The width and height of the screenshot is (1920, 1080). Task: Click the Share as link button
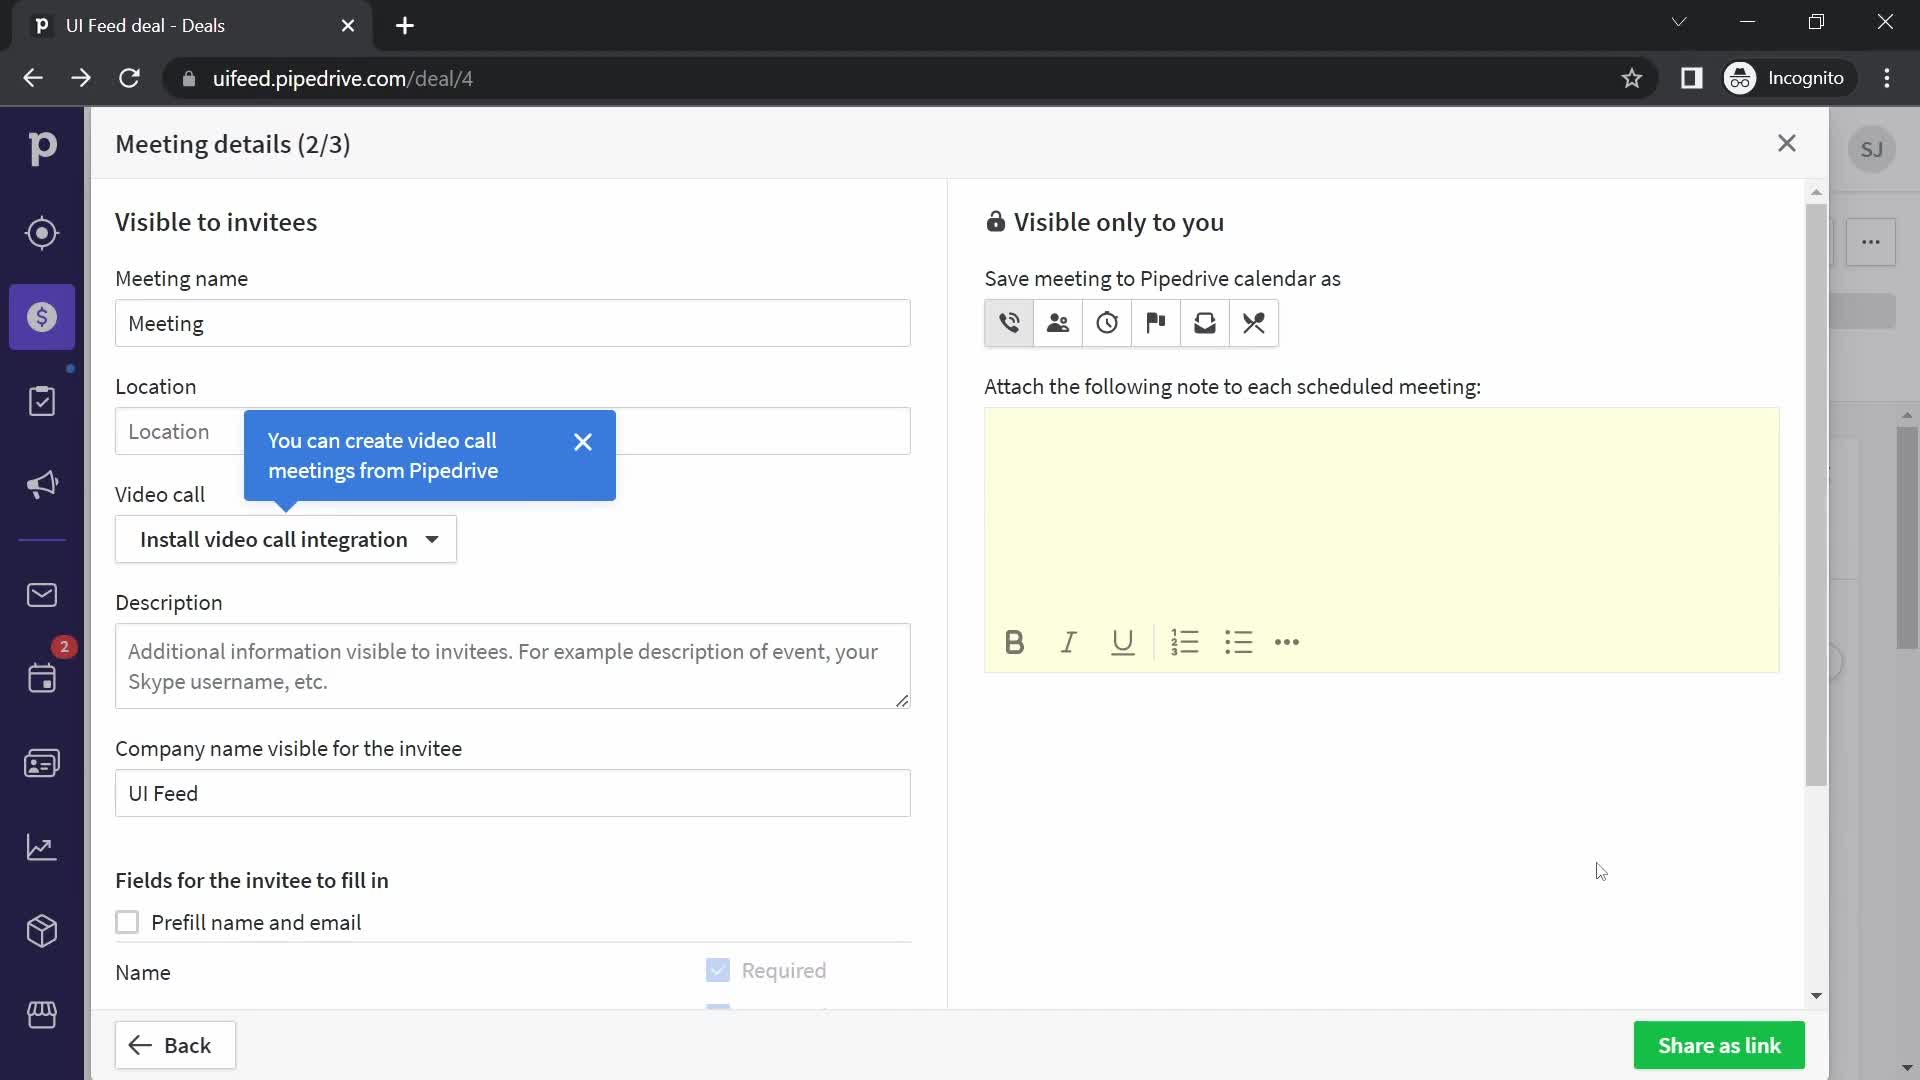tap(1720, 1046)
